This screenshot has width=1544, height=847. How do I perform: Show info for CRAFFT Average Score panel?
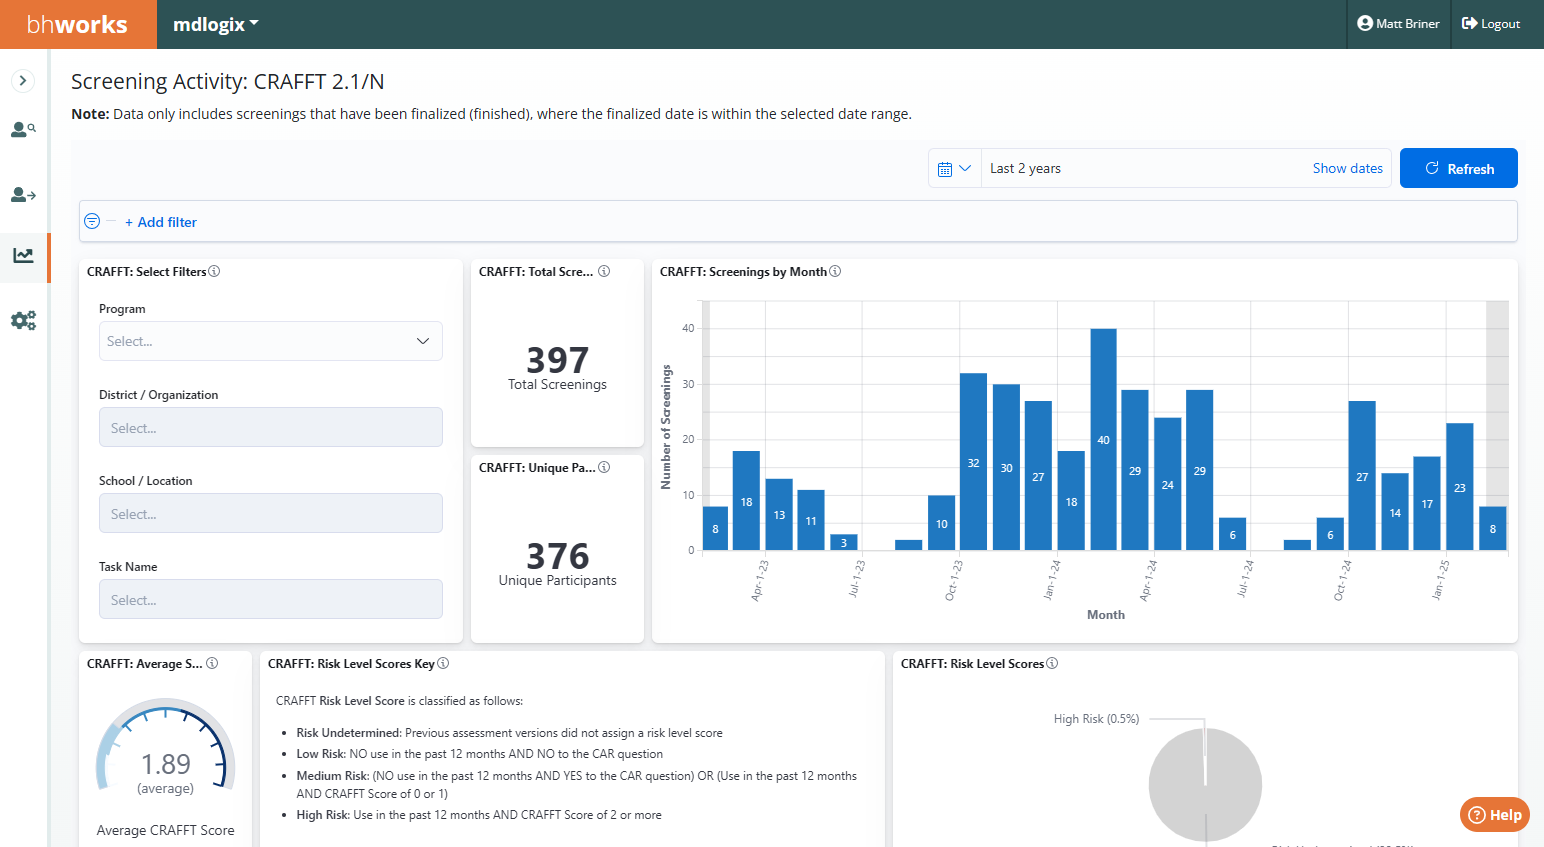coord(212,663)
